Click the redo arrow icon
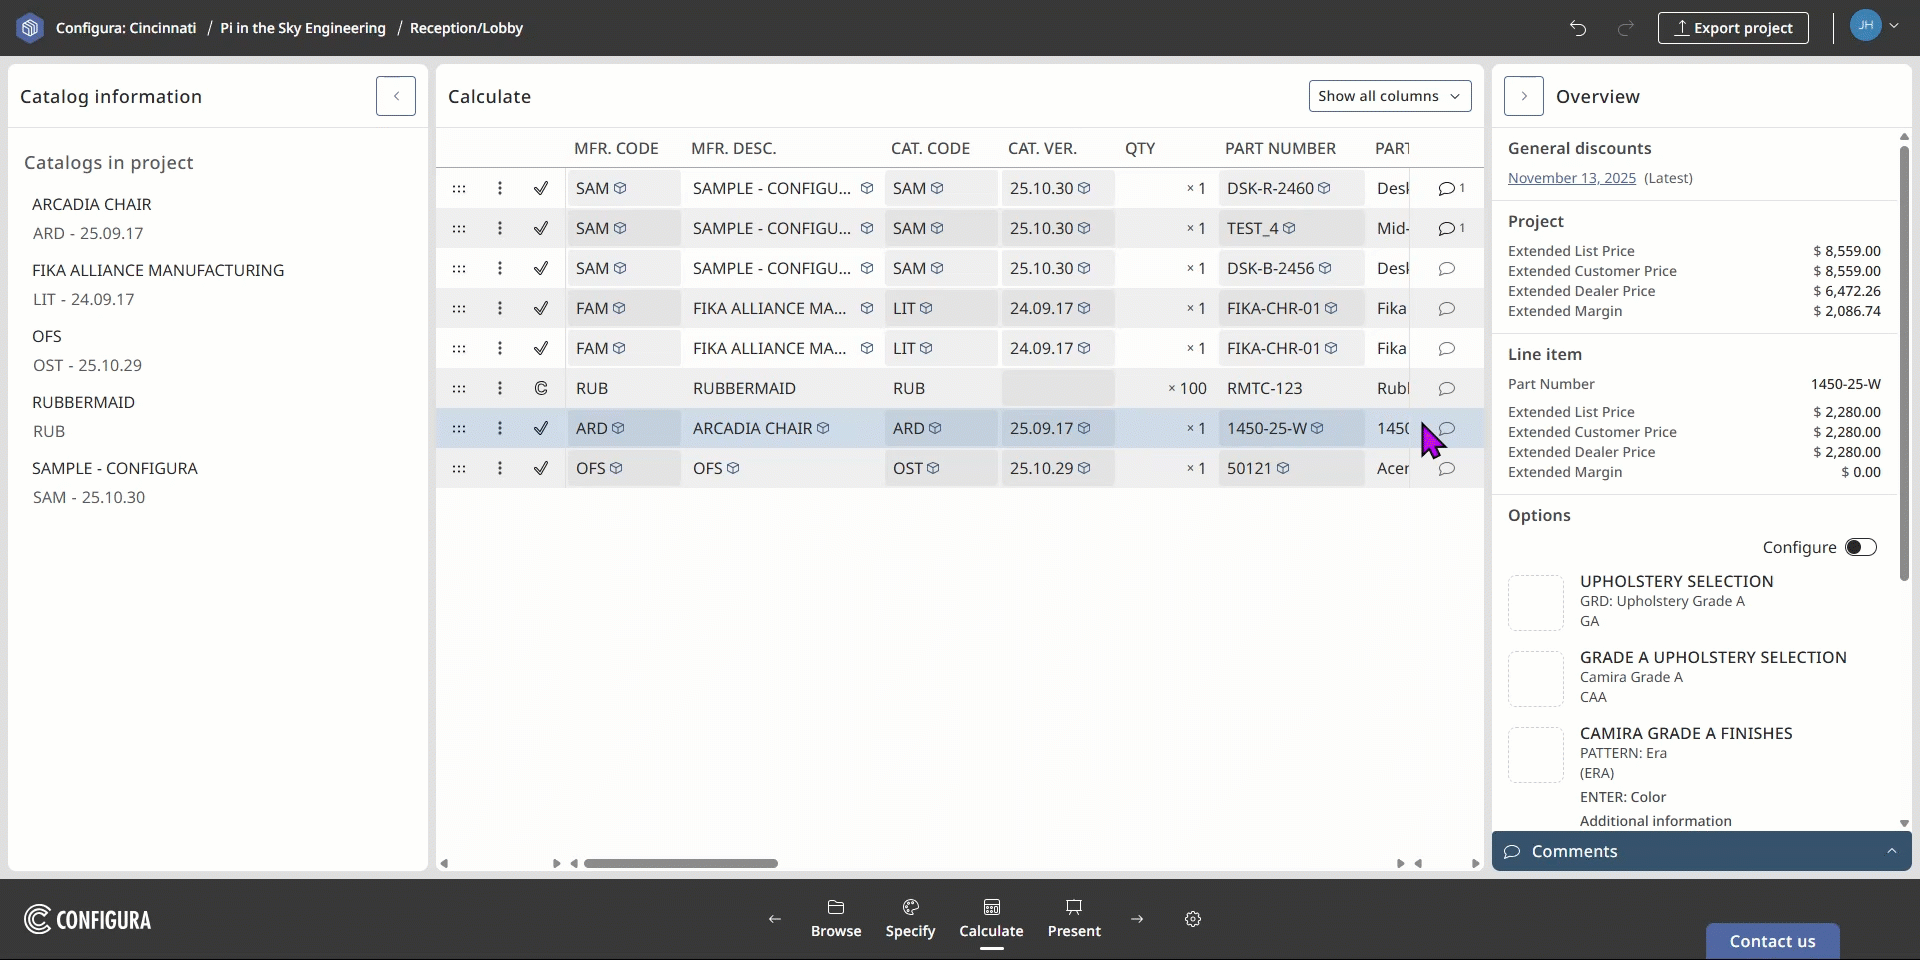 click(x=1626, y=28)
